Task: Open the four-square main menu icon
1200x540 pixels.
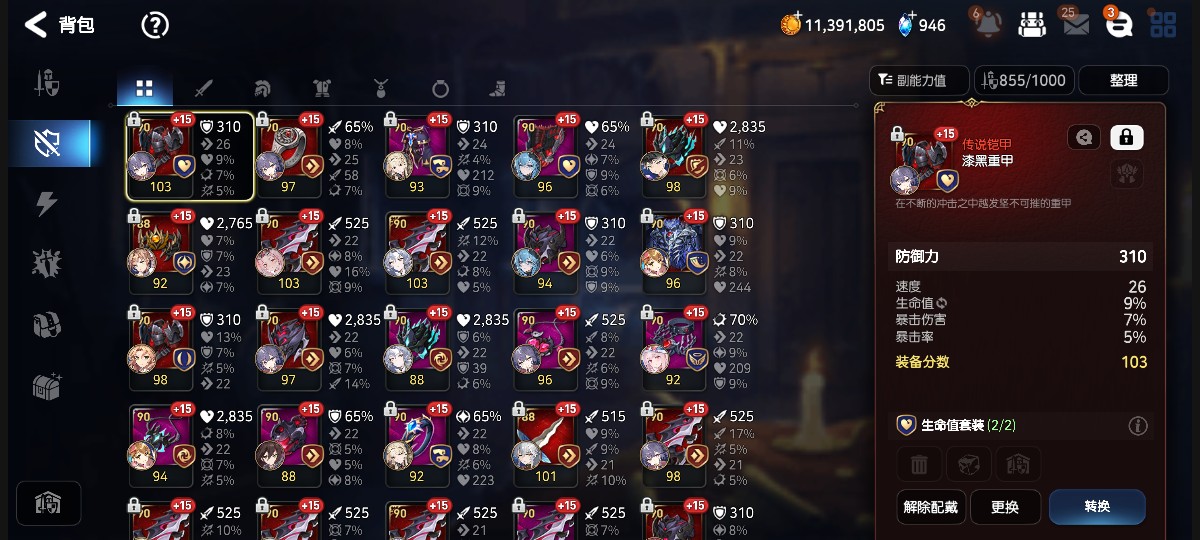Action: [1163, 25]
